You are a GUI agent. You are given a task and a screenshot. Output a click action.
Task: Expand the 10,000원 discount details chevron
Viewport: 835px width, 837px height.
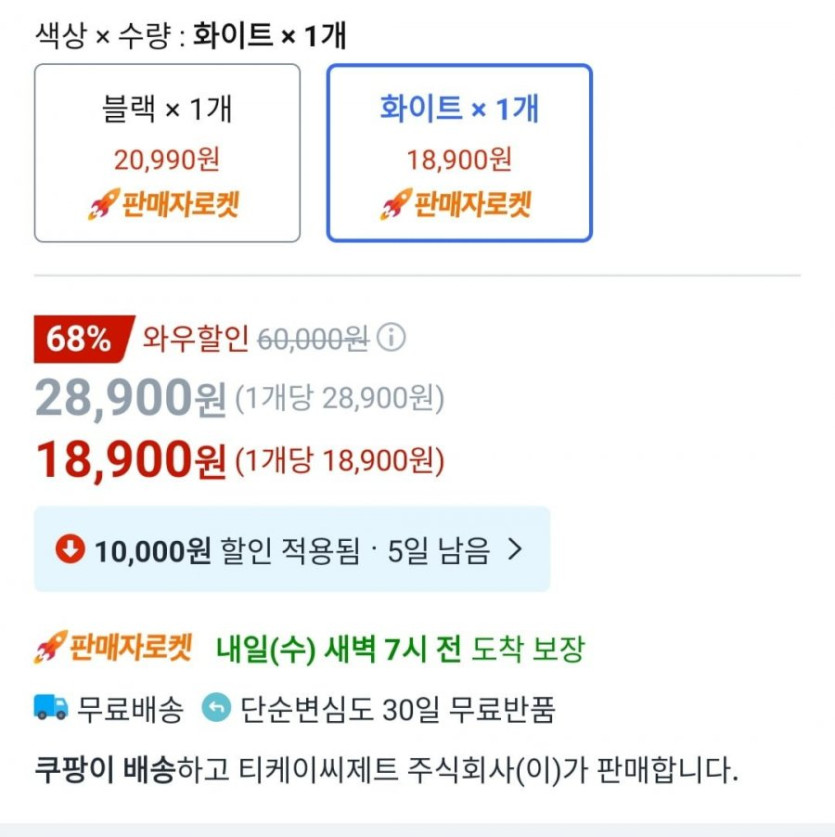coord(515,549)
